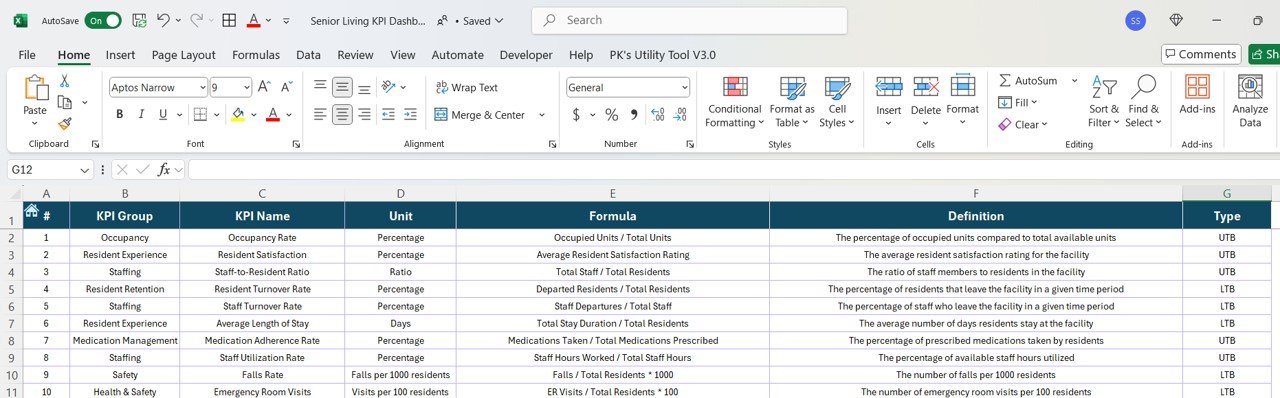Turn off the AutoSave toggle
Viewport: 1280px width, 398px height.
103,20
